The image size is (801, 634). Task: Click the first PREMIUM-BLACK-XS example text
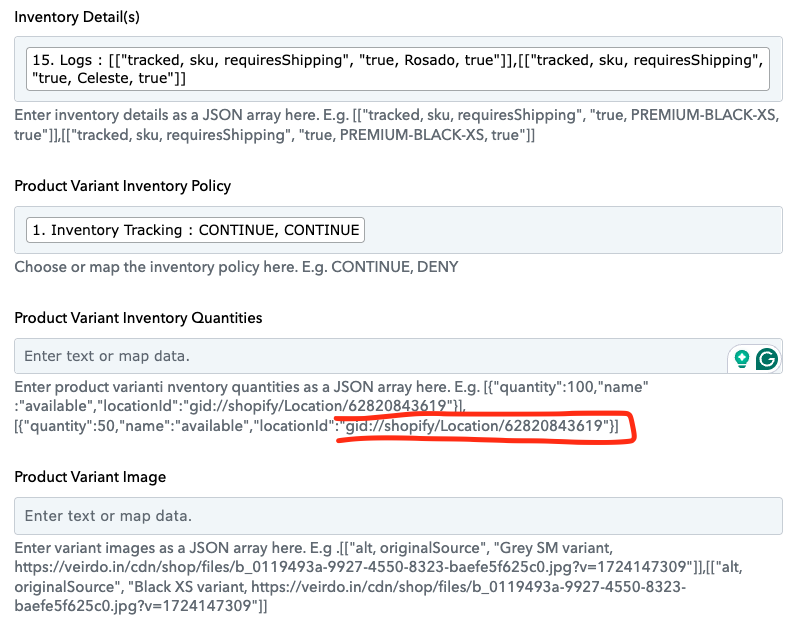pyautogui.click(x=704, y=115)
